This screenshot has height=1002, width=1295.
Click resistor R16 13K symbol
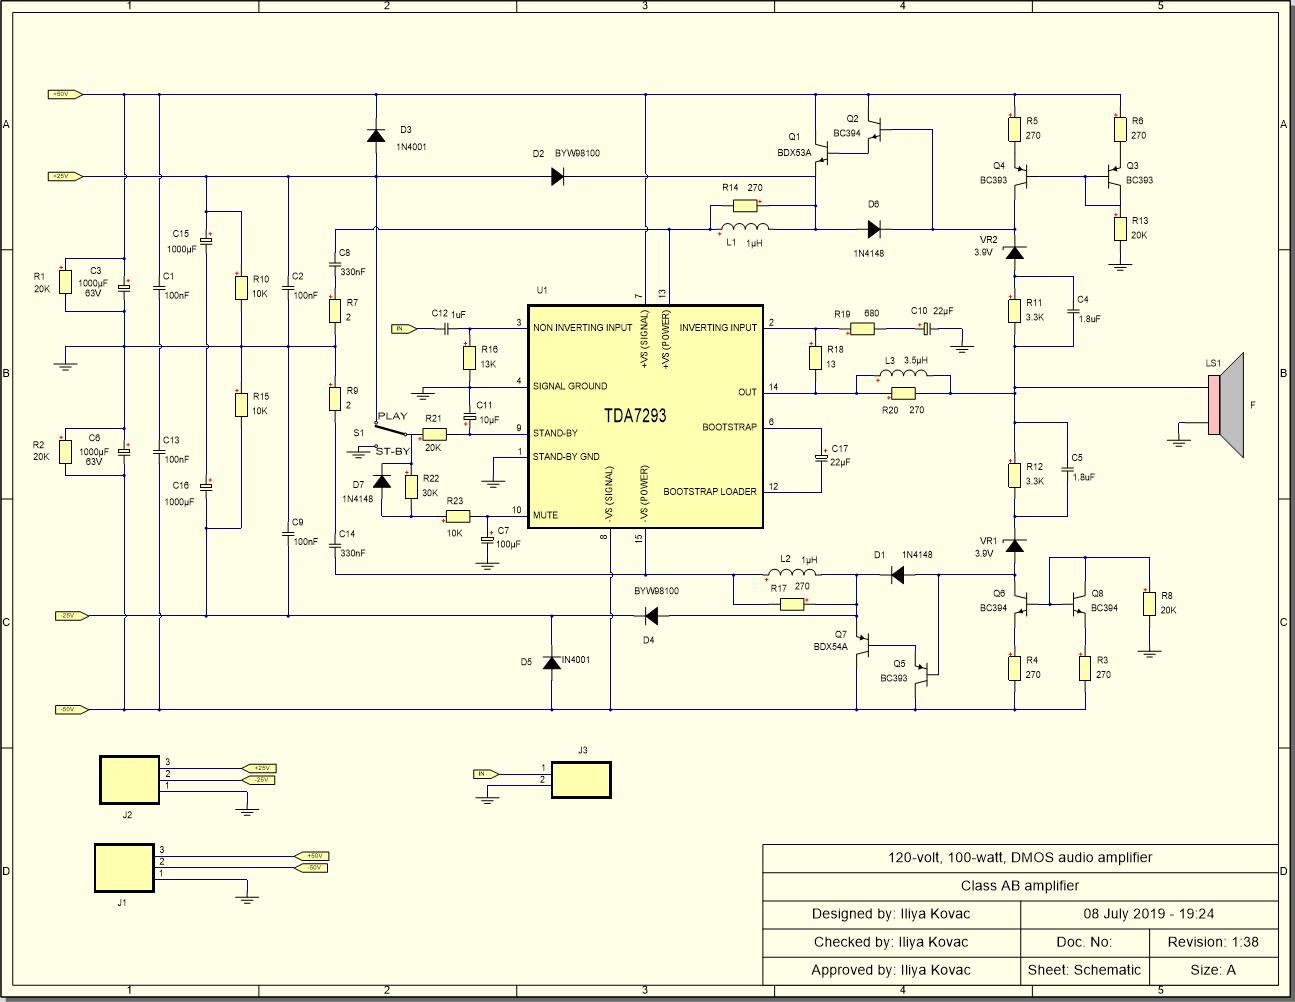pyautogui.click(x=469, y=357)
